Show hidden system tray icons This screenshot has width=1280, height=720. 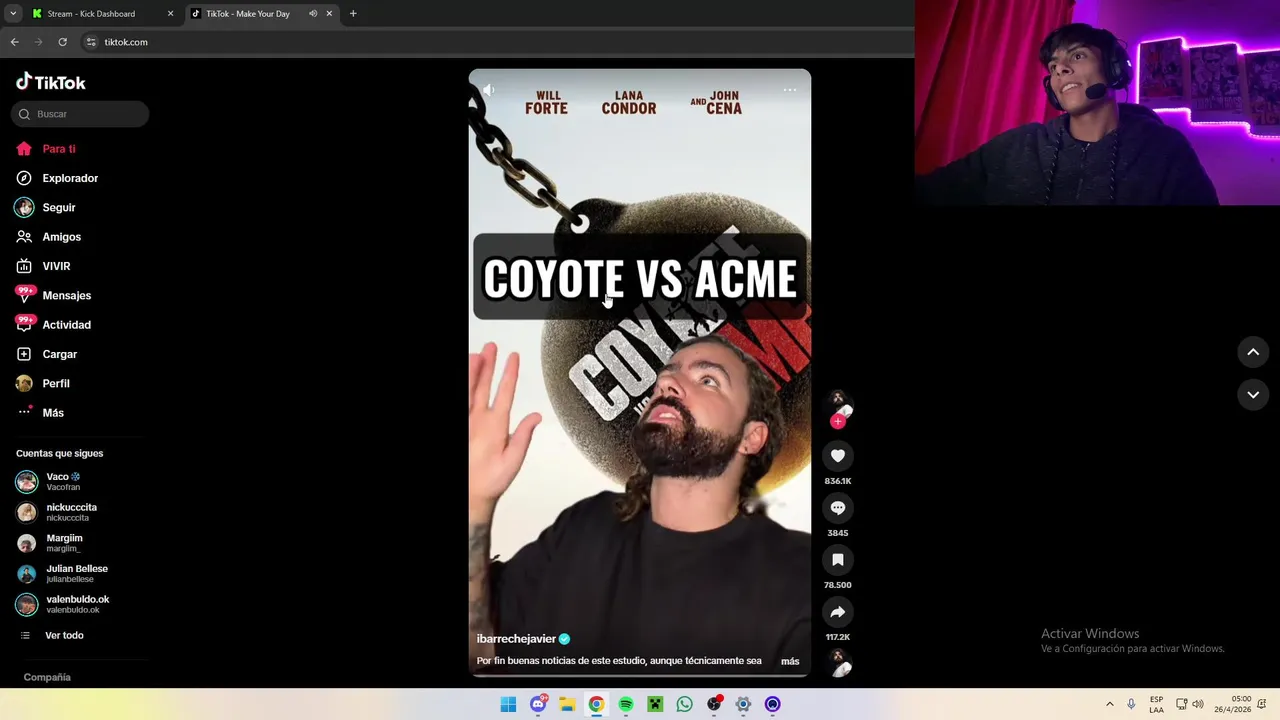coord(1109,704)
